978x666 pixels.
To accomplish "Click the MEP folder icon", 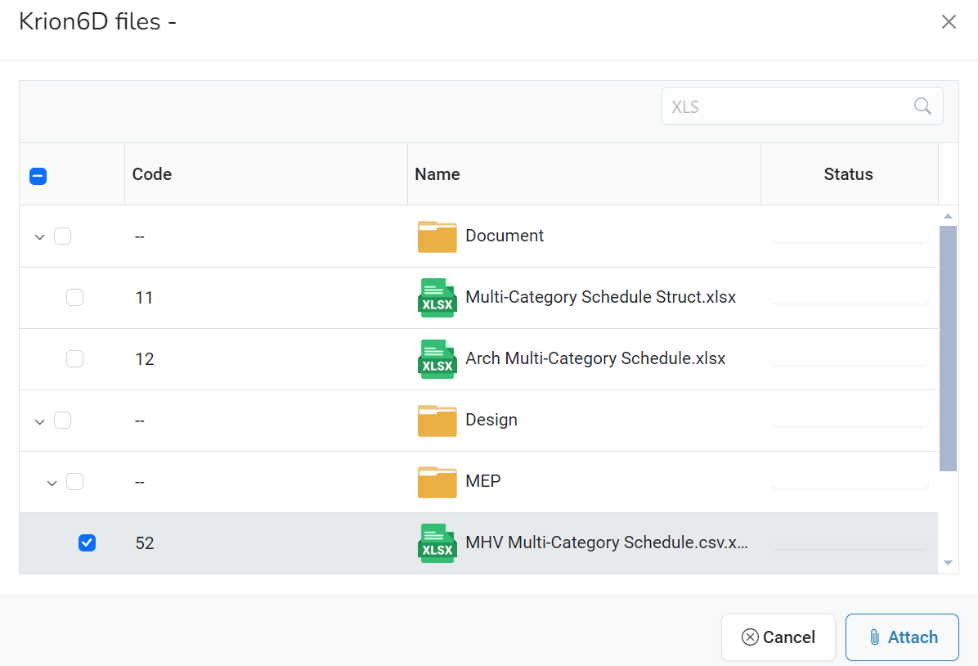I will tap(437, 482).
